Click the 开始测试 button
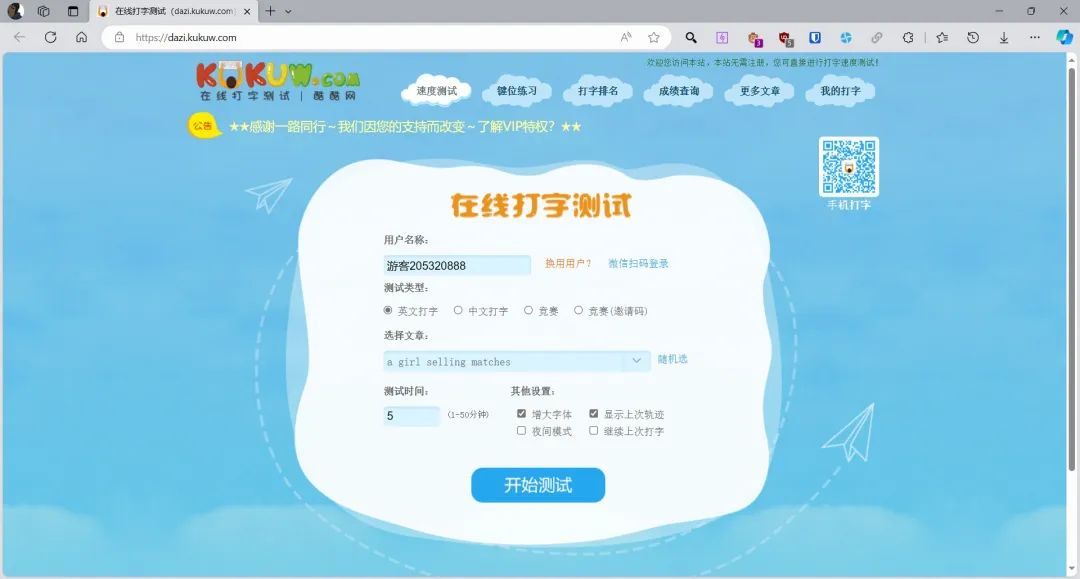 538,485
